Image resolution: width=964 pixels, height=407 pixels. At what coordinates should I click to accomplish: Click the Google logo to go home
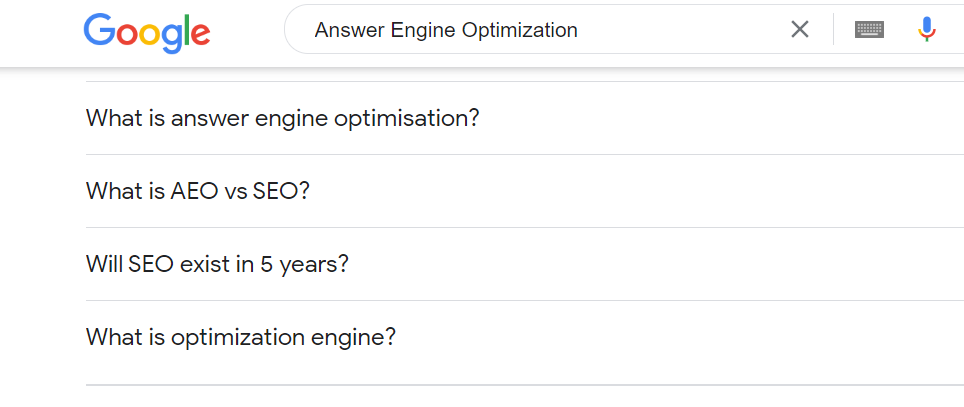point(147,31)
